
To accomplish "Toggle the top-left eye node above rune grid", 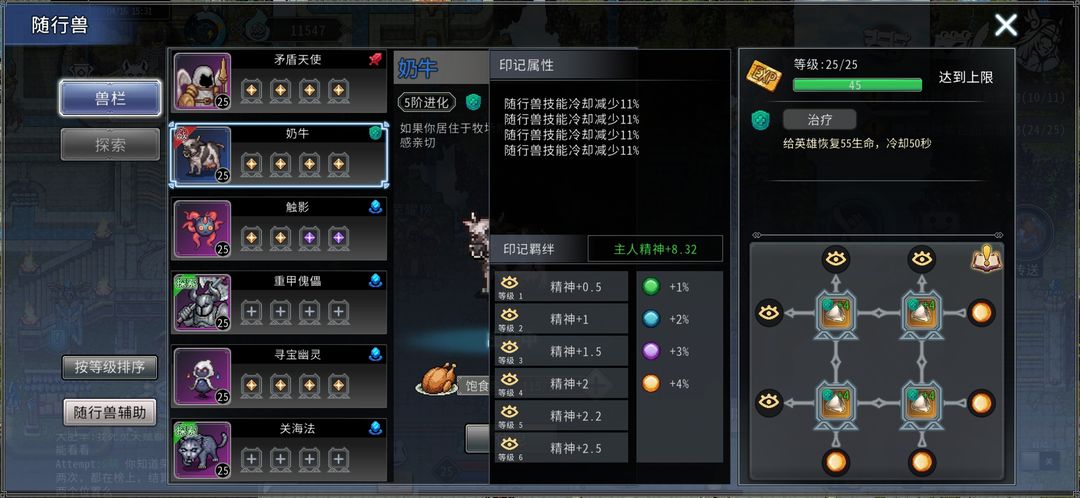I will pos(836,260).
